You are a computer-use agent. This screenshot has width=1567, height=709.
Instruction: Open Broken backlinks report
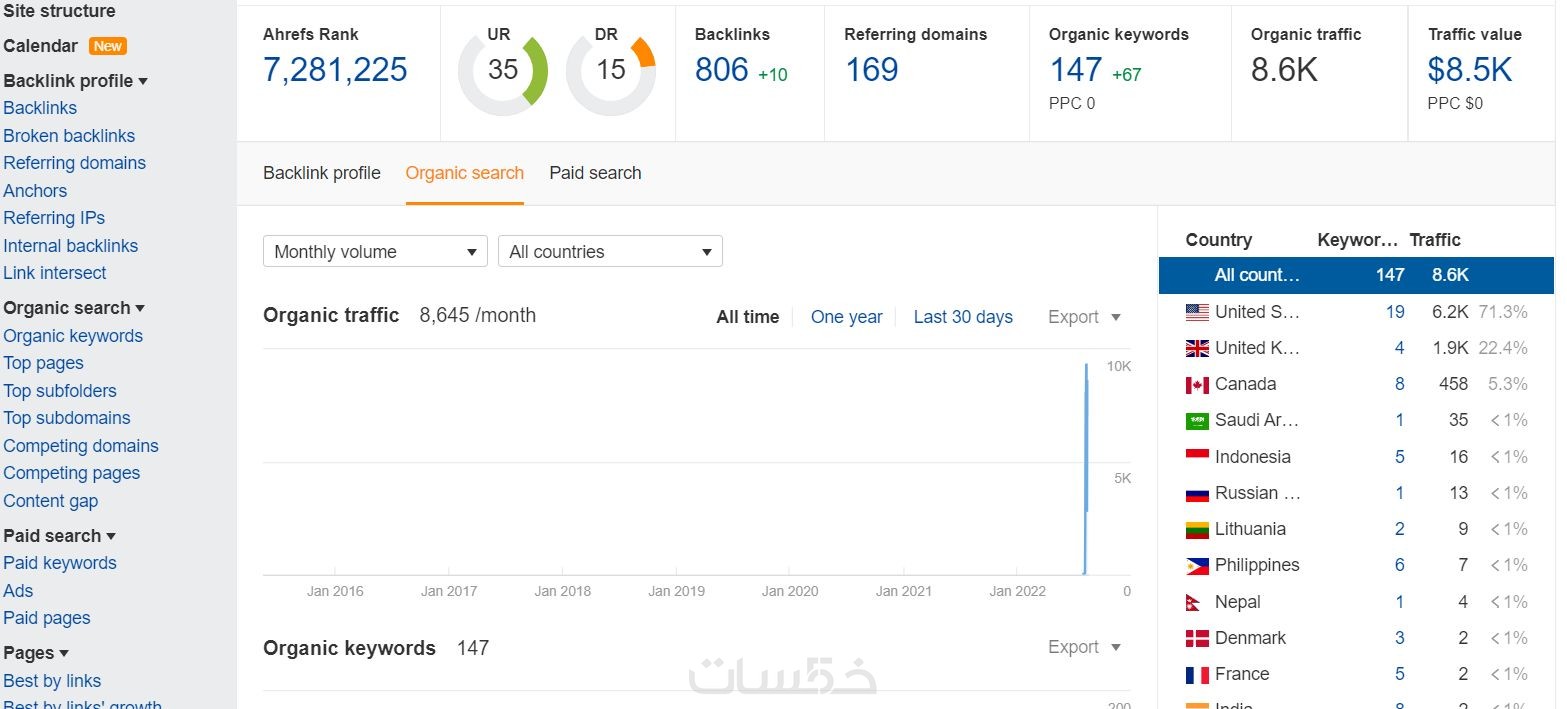point(69,136)
